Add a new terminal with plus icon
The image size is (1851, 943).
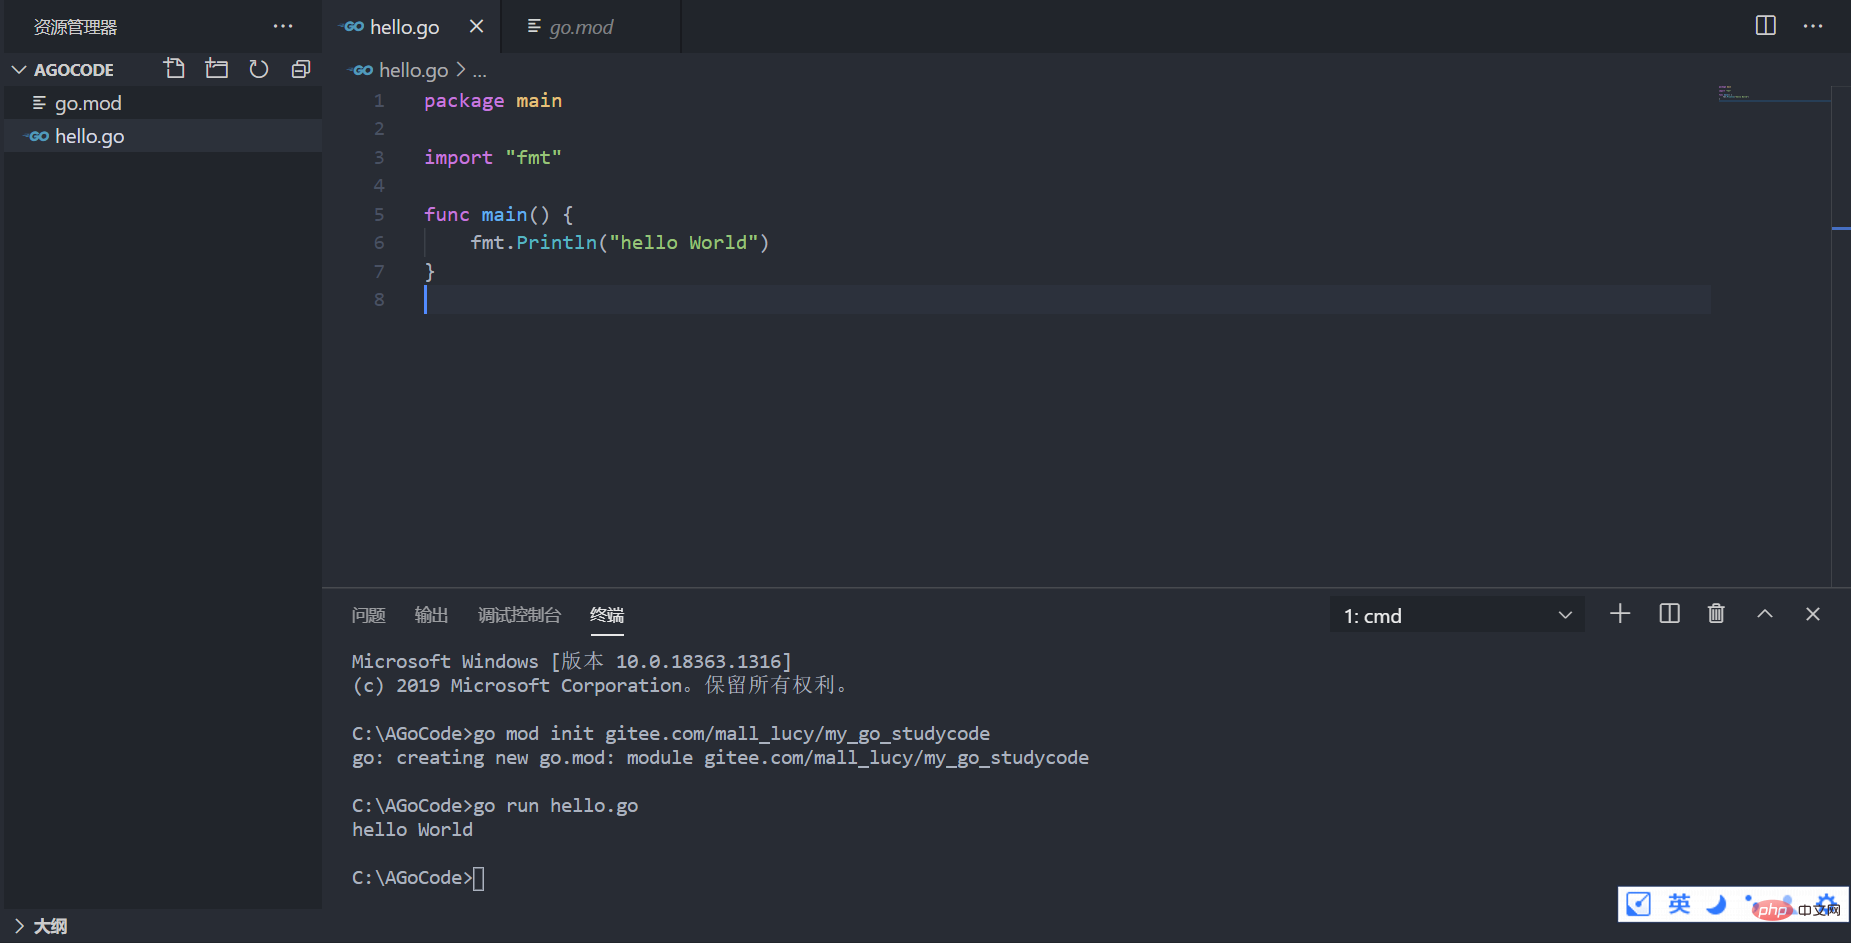(x=1620, y=614)
